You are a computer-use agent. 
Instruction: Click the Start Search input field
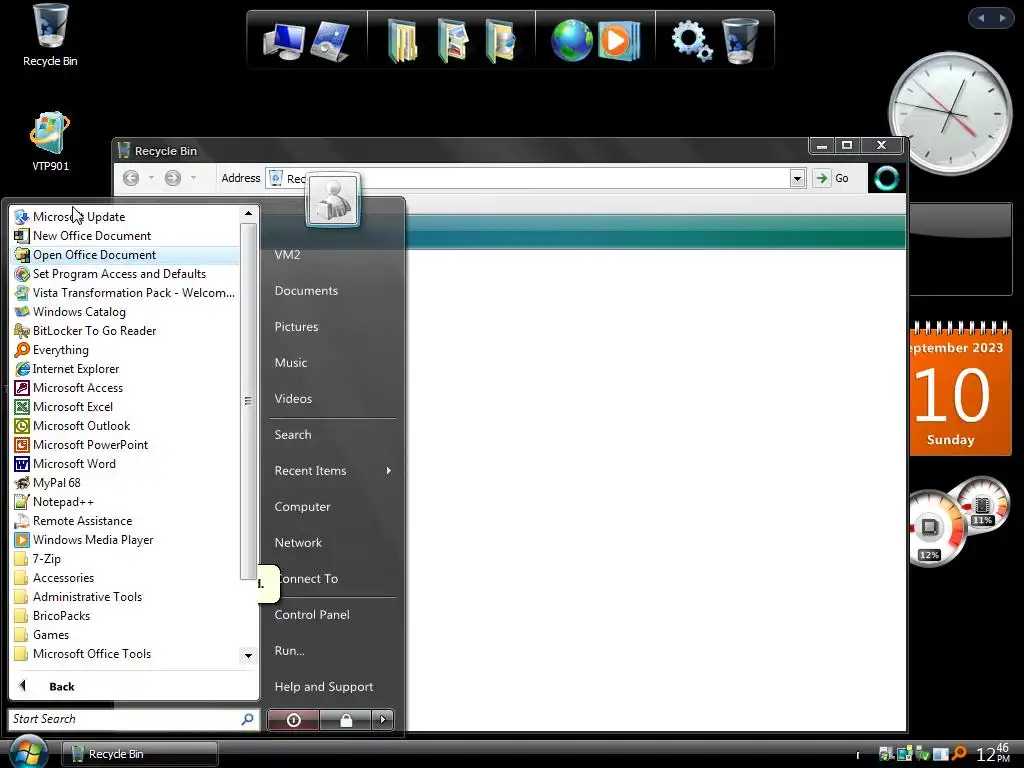[124, 718]
